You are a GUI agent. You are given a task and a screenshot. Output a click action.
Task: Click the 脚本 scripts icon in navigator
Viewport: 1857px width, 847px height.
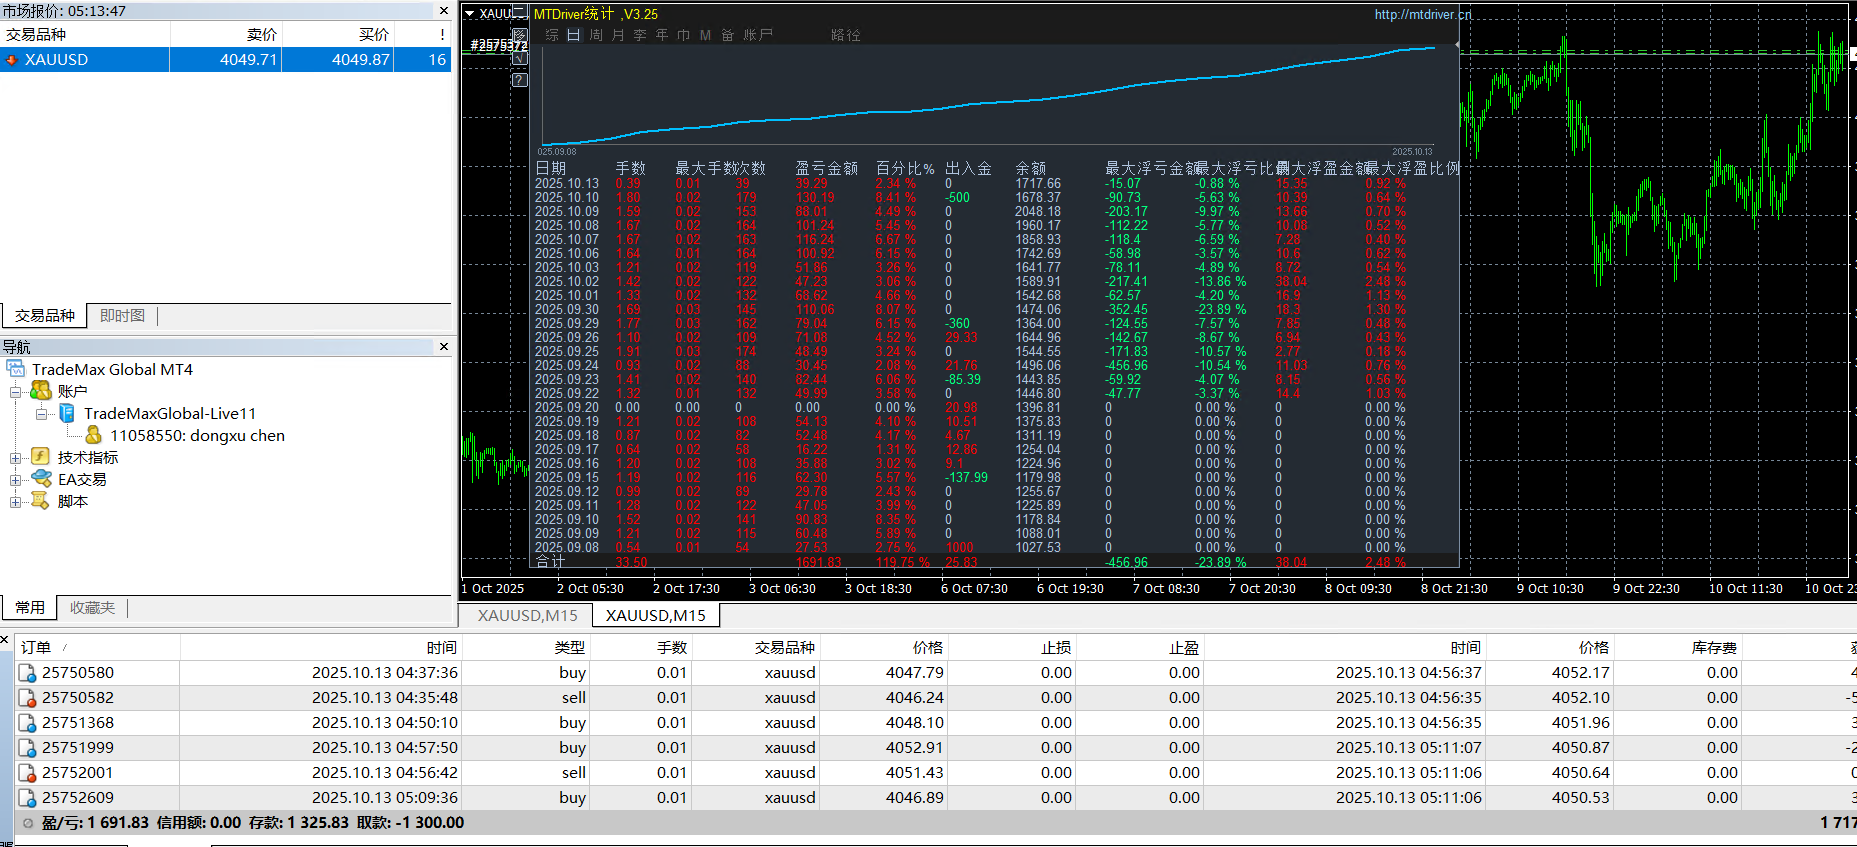click(x=41, y=501)
